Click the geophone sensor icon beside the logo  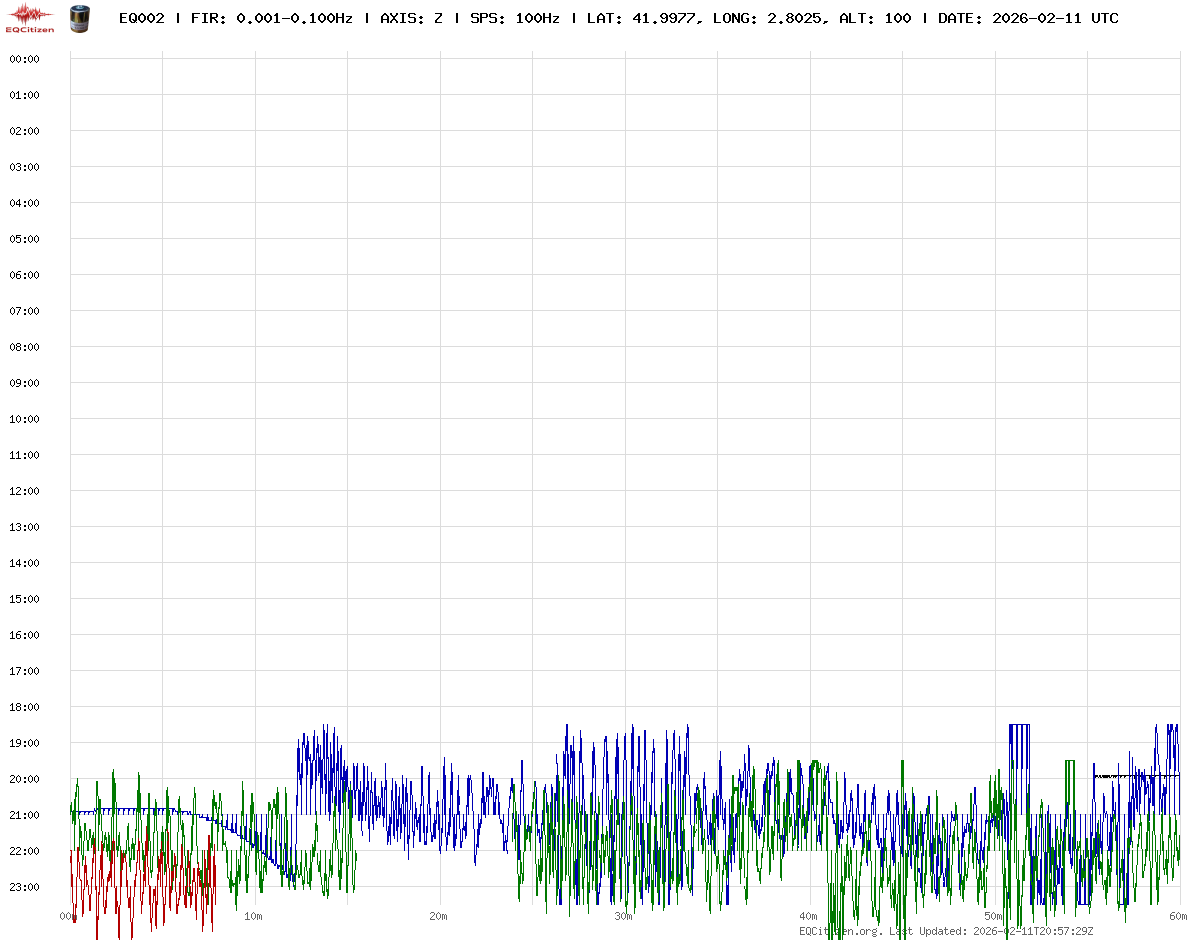pos(78,18)
